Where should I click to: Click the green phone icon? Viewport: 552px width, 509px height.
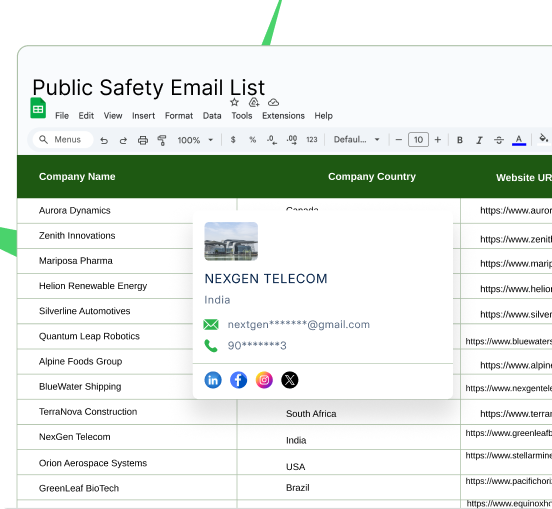tap(211, 346)
